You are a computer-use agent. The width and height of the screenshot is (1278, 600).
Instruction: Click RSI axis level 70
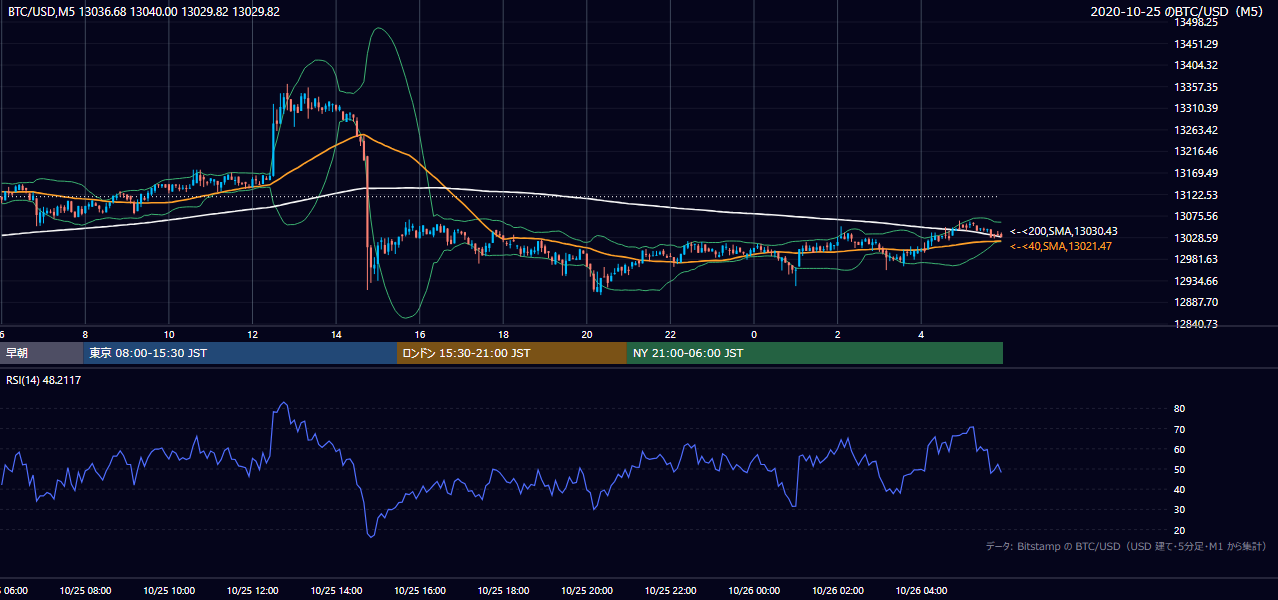1179,429
